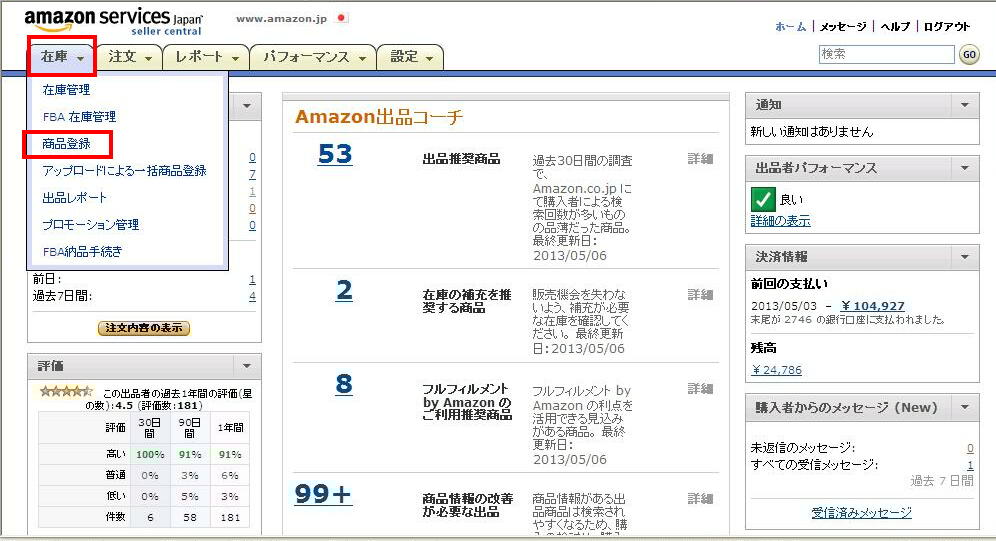Viewport: 996px width, 541px height.
Task: Collapse the 決済情報 panel arrow
Action: pos(965,257)
